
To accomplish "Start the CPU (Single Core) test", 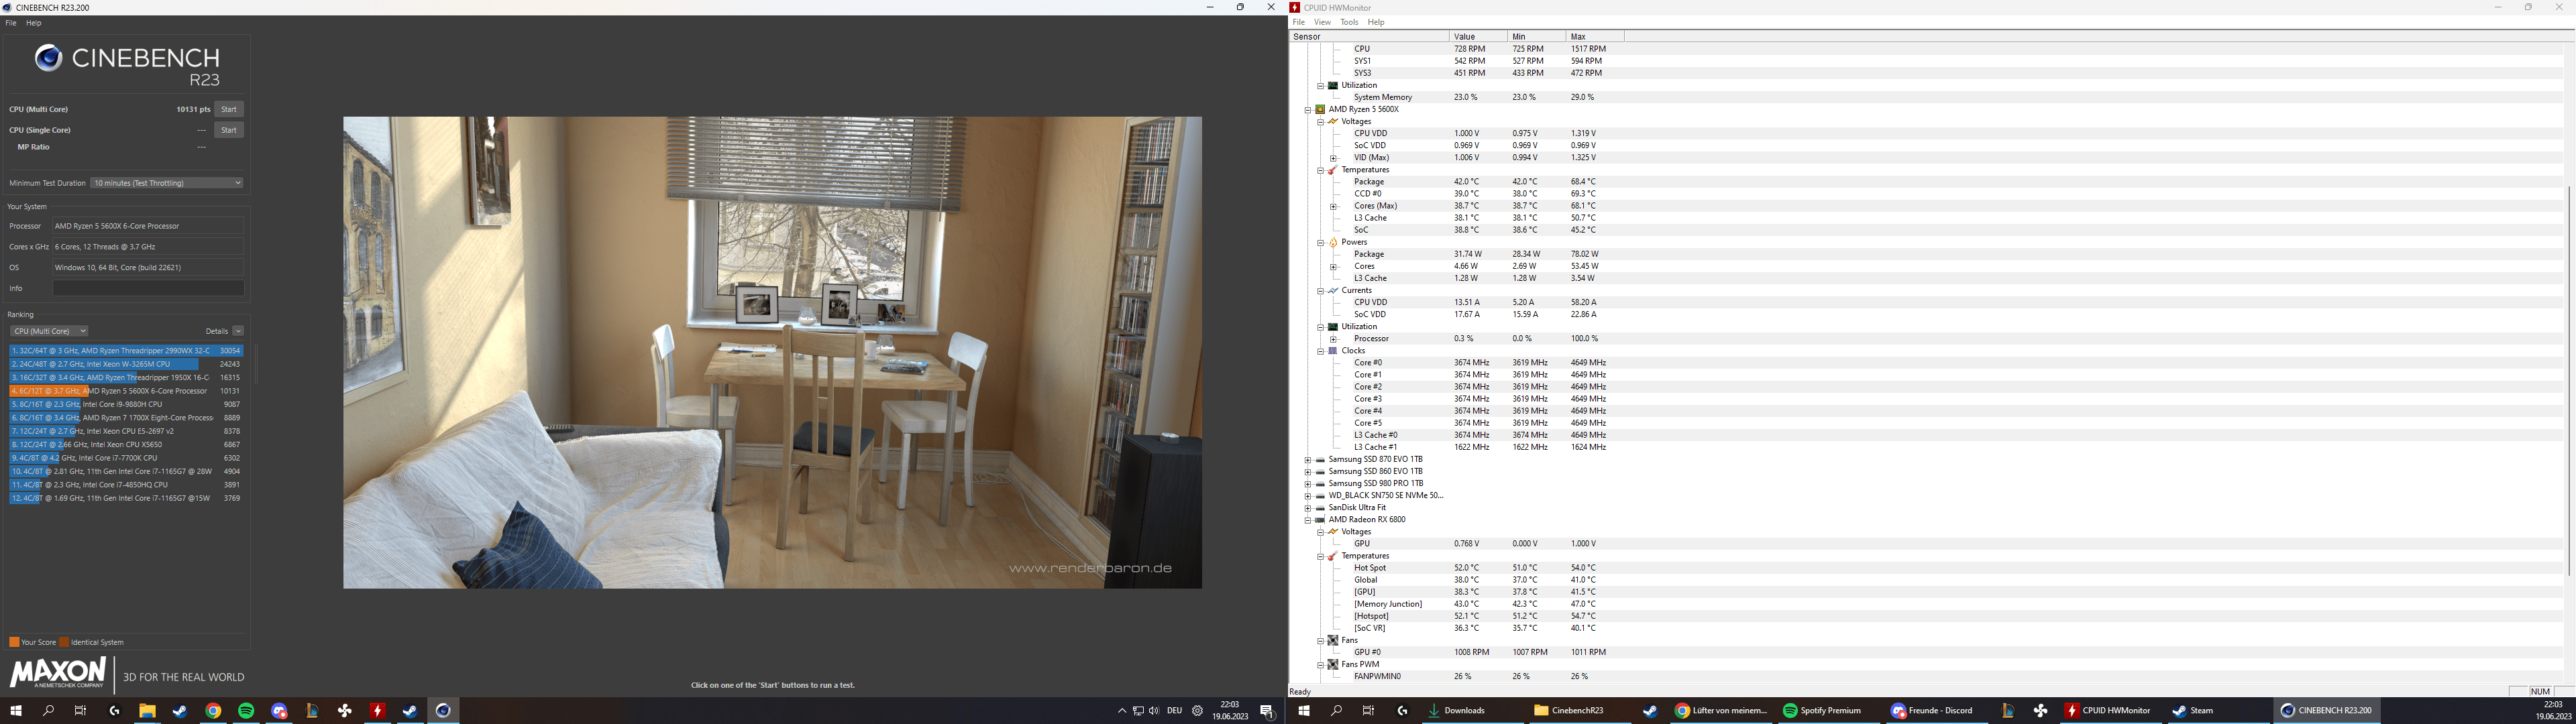I will [x=229, y=130].
